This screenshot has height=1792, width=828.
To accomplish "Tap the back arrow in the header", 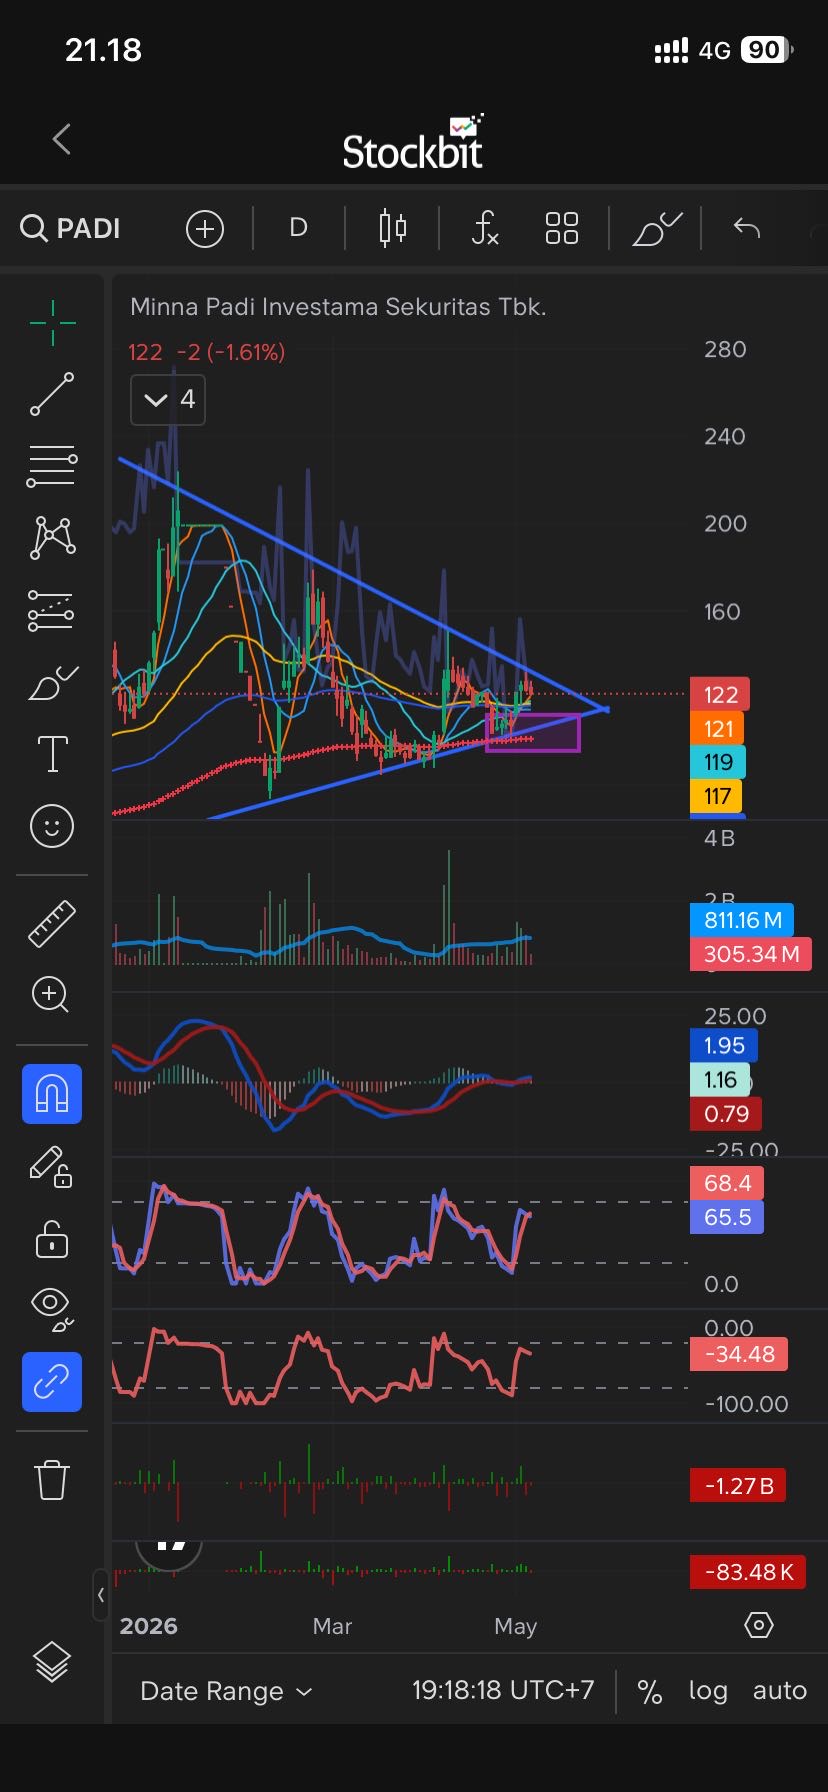I will coord(62,139).
